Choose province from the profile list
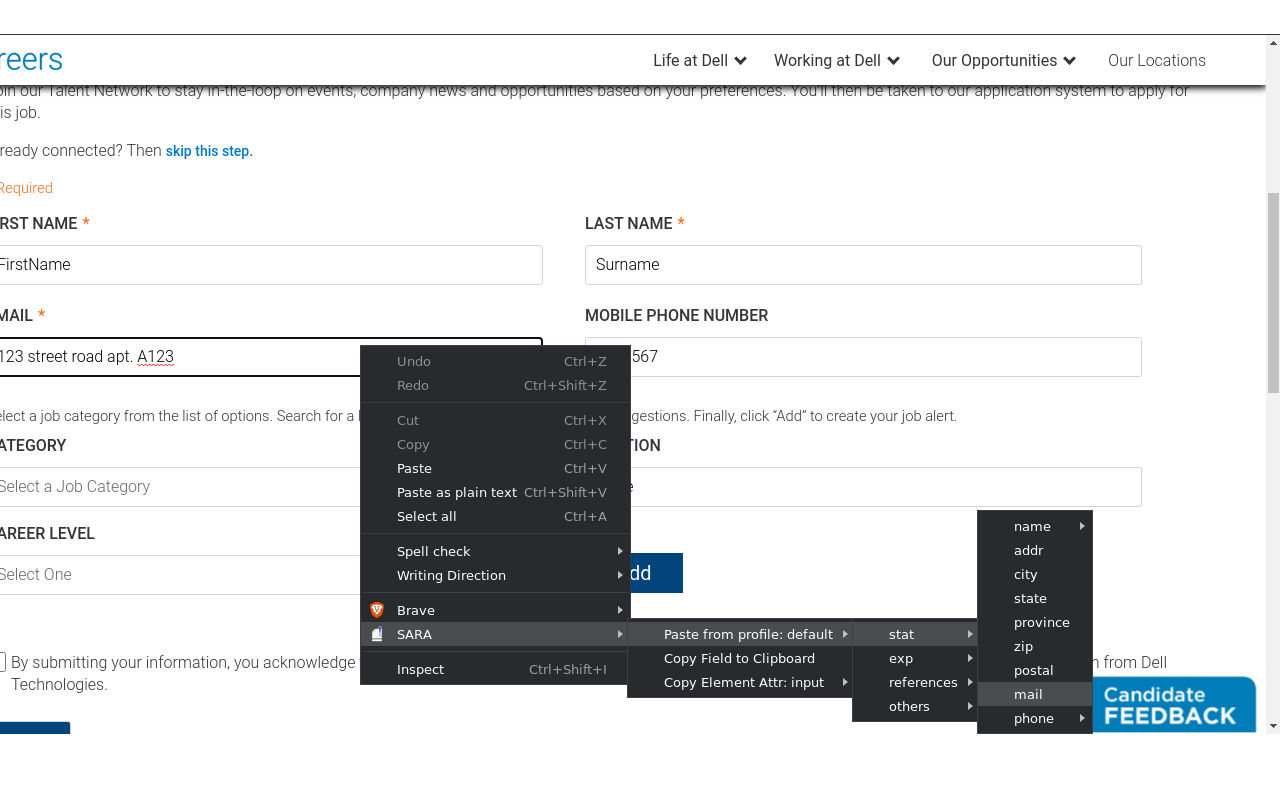 pyautogui.click(x=1034, y=622)
